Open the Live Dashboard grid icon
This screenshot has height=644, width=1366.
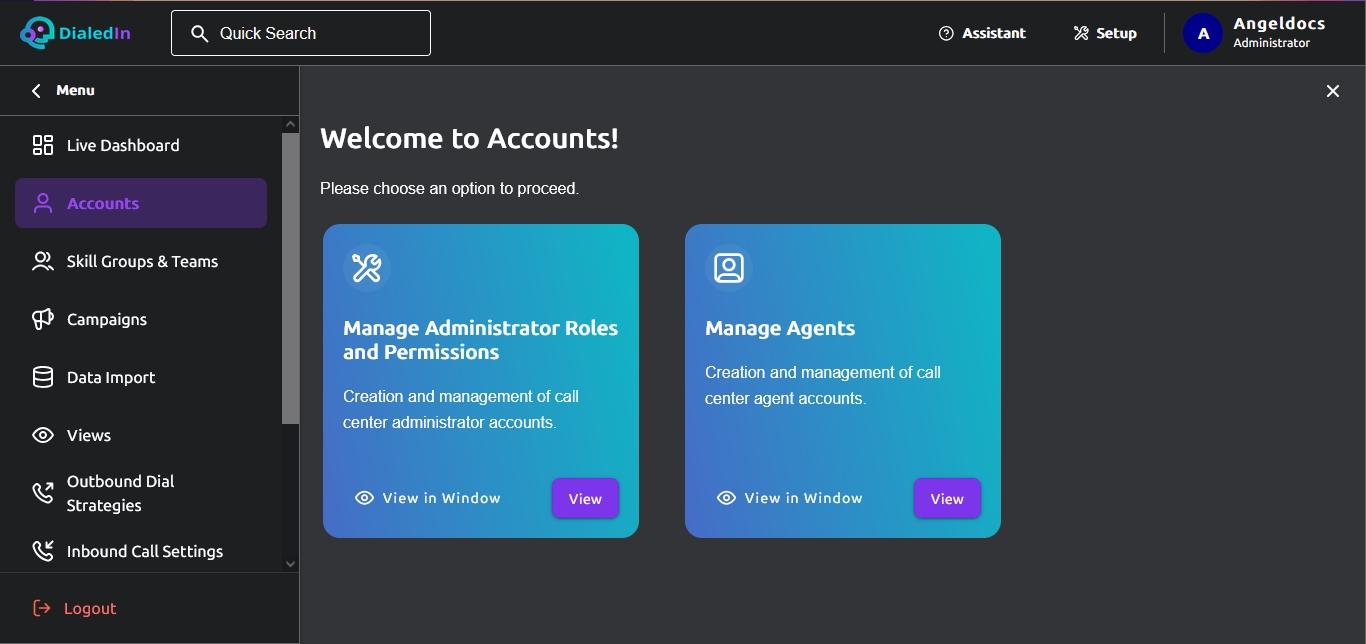point(43,145)
